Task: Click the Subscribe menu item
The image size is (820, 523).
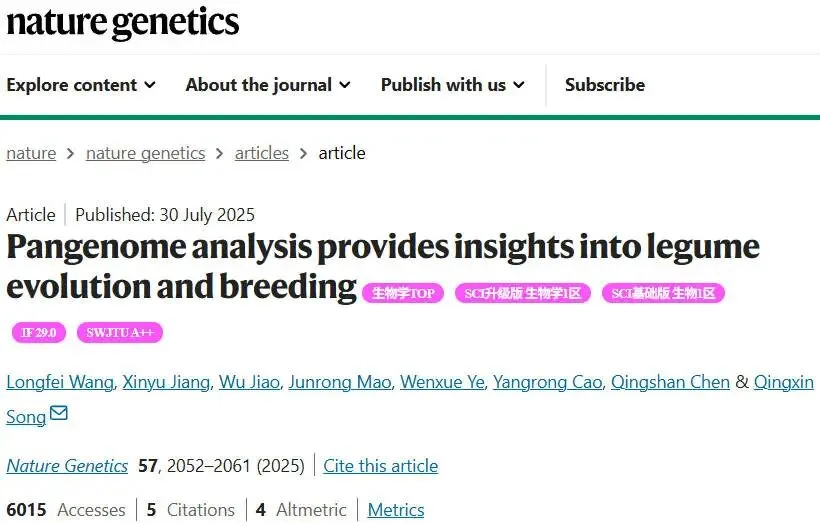Action: pyautogui.click(x=604, y=85)
